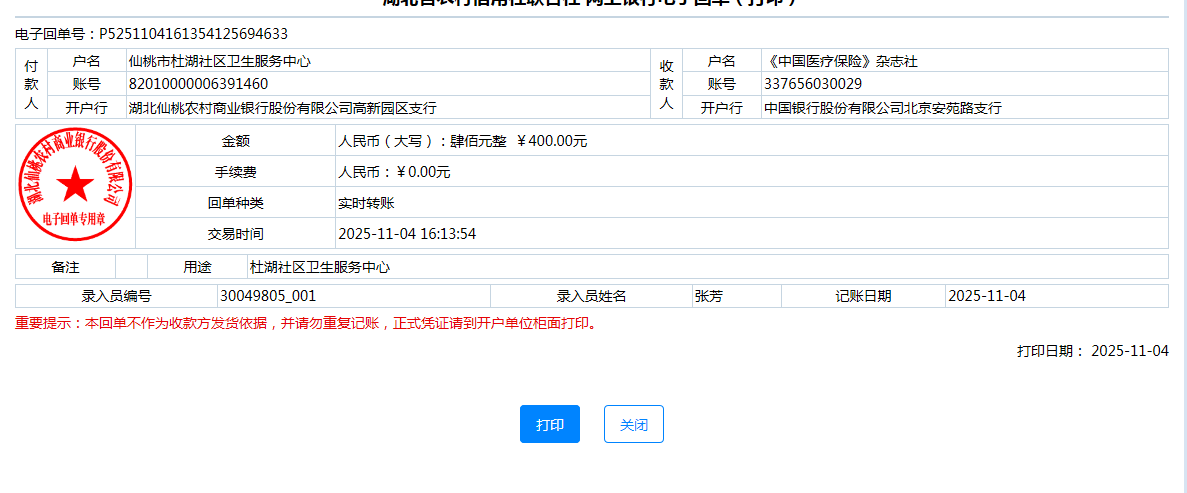Click payee name 《中国医疗保险》杂志社
The height and width of the screenshot is (493, 1187).
tap(840, 61)
